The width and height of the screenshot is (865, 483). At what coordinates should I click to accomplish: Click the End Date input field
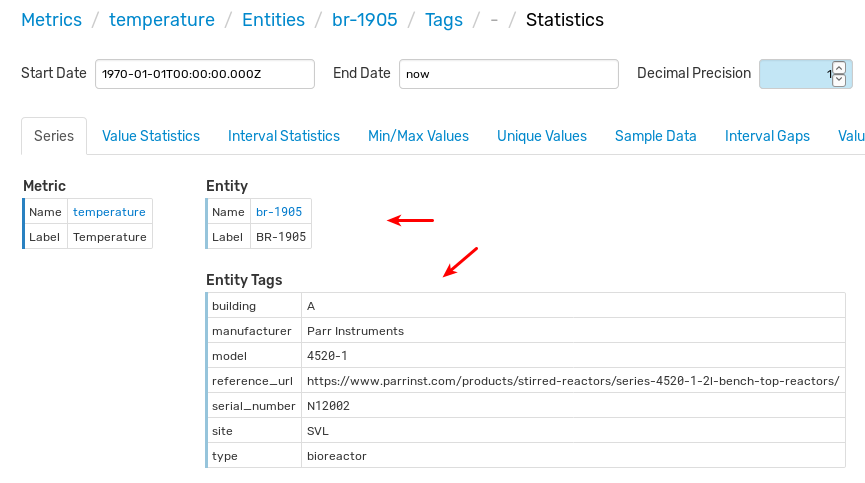coord(509,74)
